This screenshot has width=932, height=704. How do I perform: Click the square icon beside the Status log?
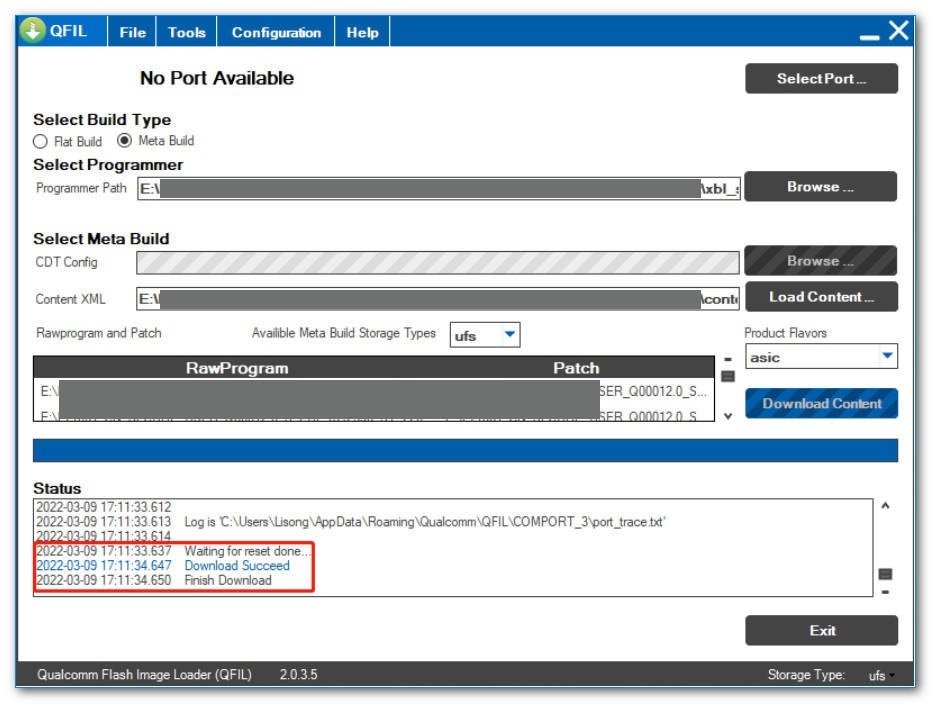pos(885,574)
